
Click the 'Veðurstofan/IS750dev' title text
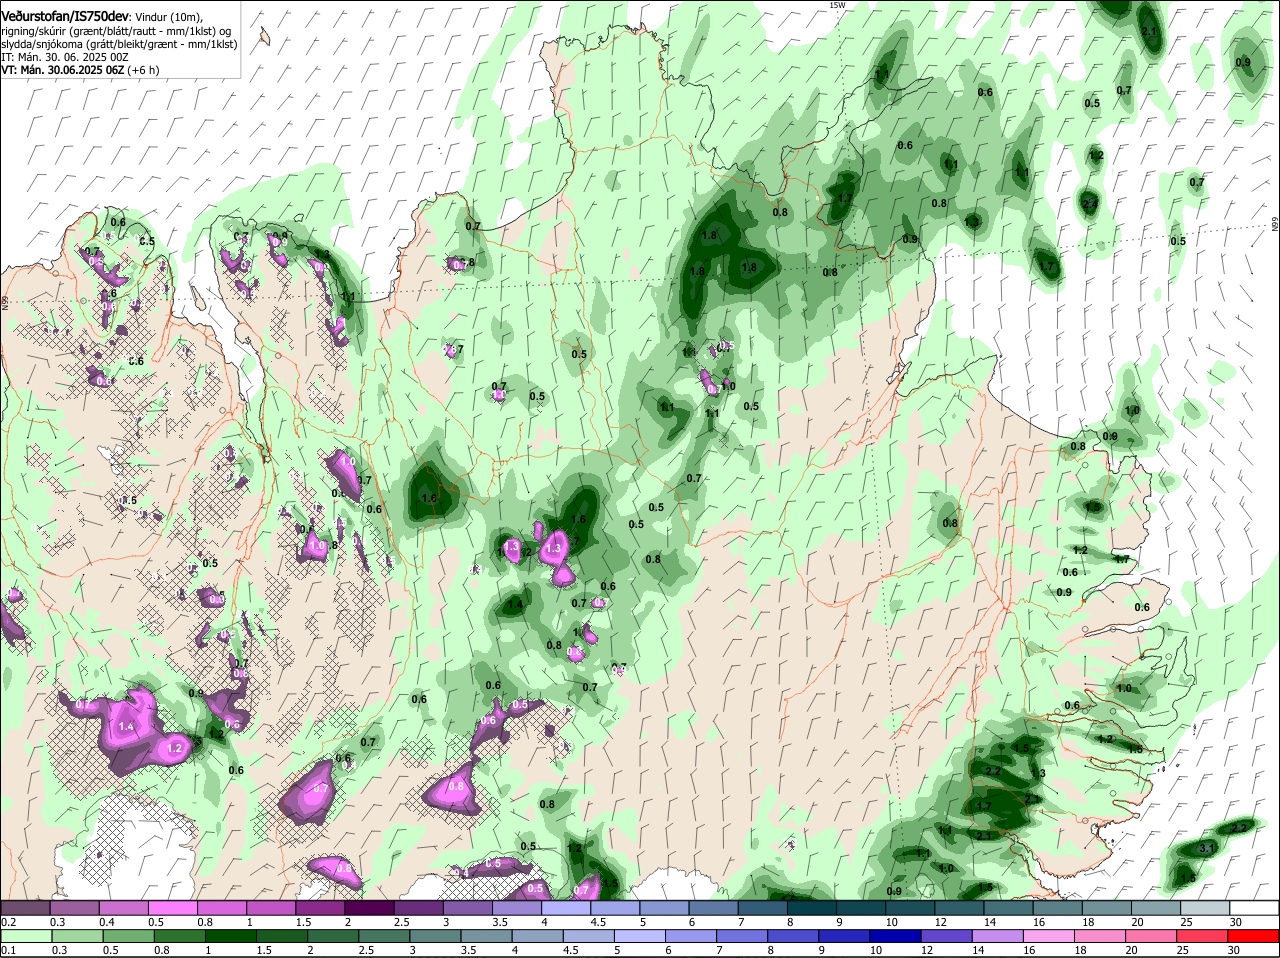[67, 17]
